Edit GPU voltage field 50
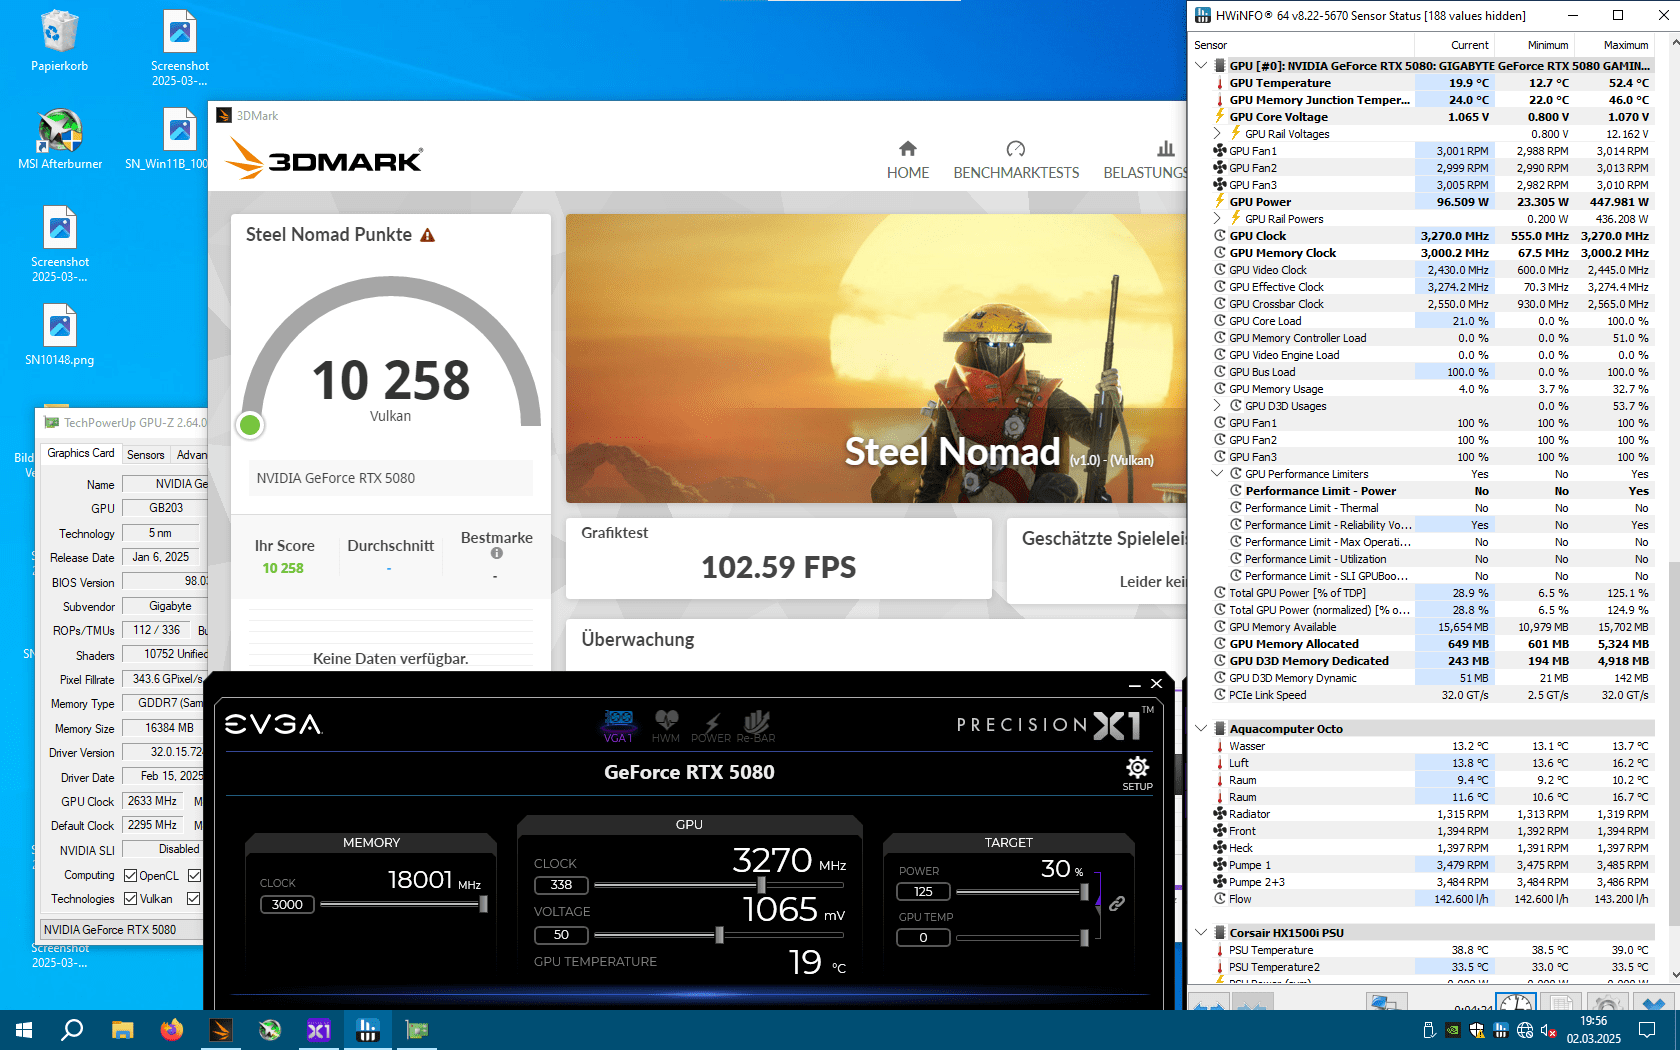This screenshot has width=1680, height=1050. tap(561, 935)
